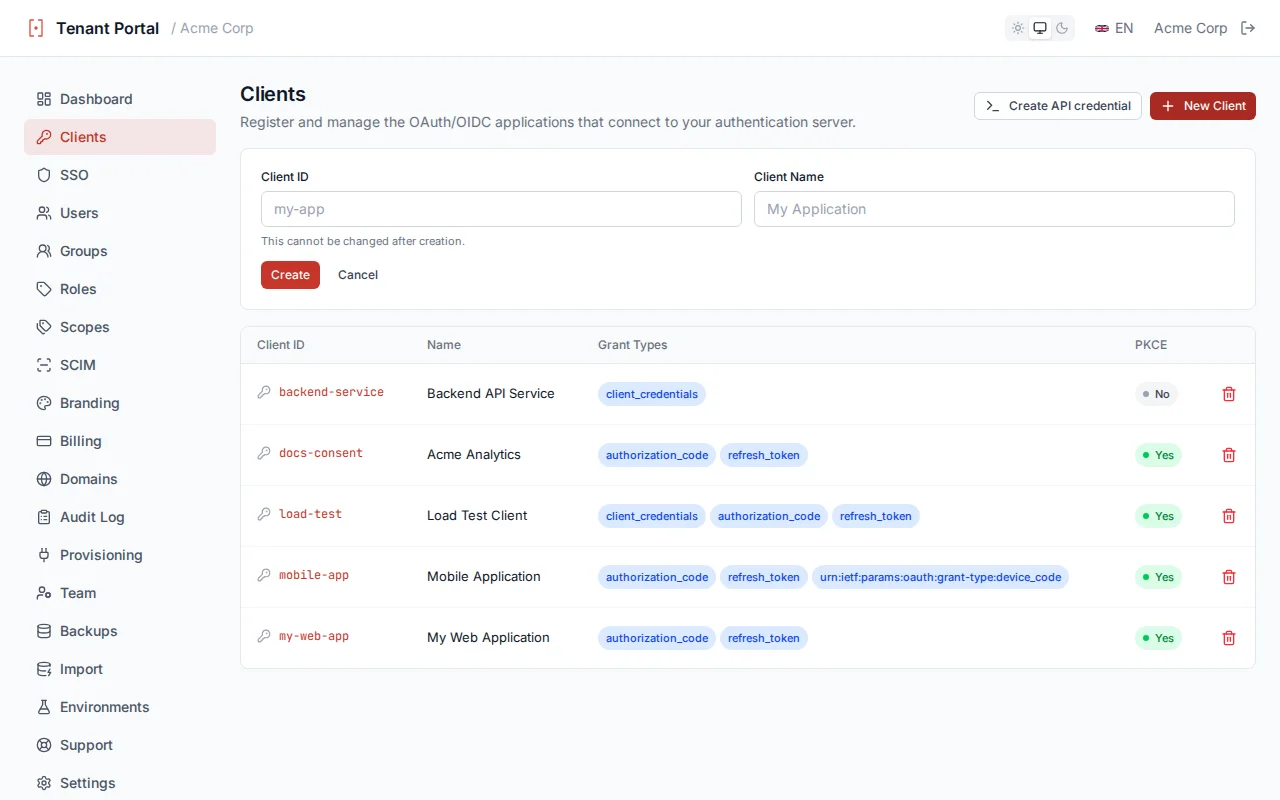Click the Environments flask icon
The image size is (1280, 800).
tap(44, 707)
